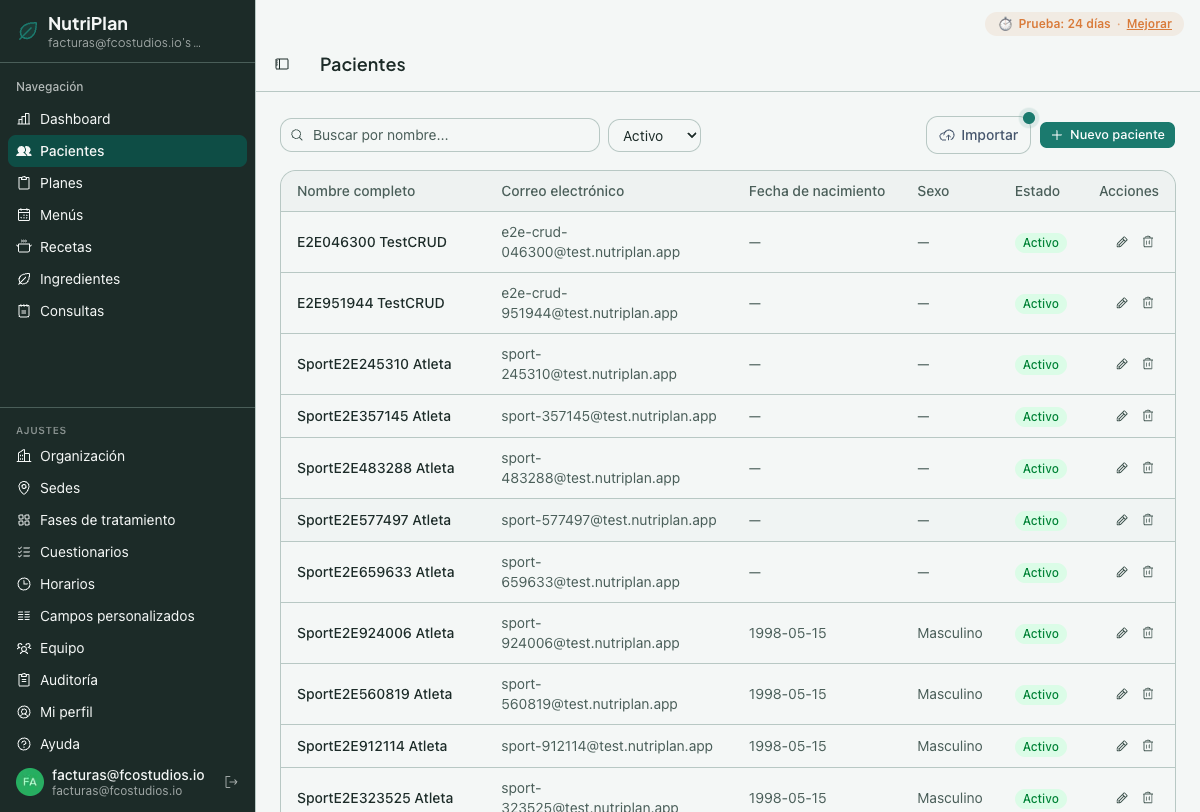The width and height of the screenshot is (1200, 812).
Task: Toggle the sidebar collapse icon
Action: [282, 64]
